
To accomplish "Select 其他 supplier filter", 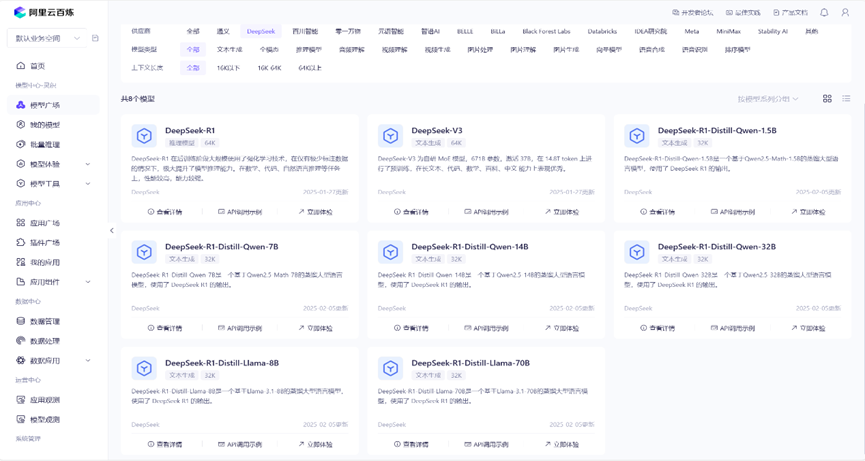I will click(x=811, y=31).
